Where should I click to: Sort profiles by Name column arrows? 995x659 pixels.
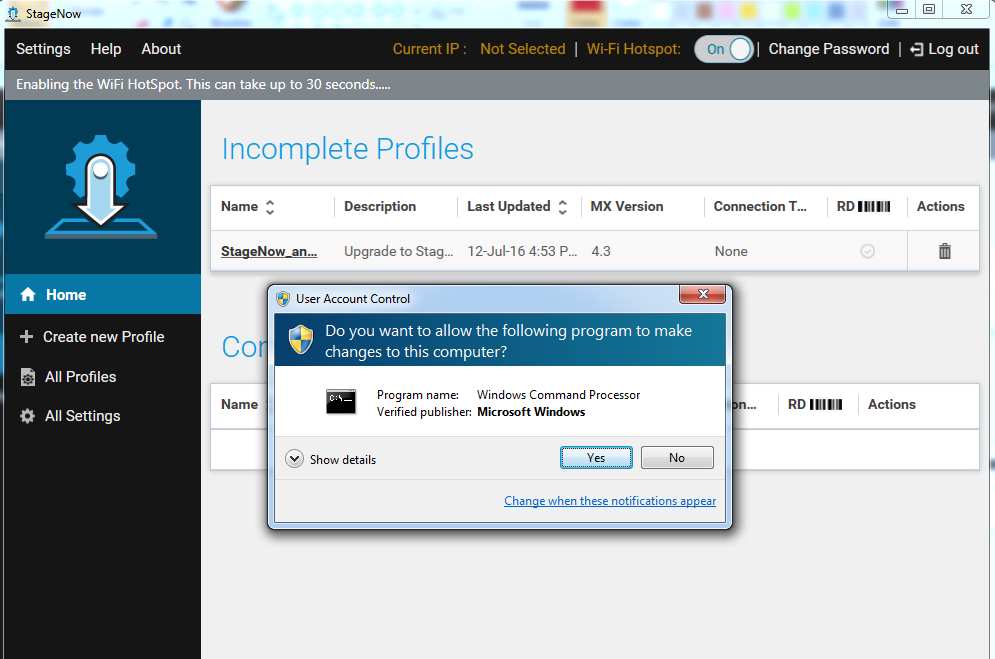point(269,207)
